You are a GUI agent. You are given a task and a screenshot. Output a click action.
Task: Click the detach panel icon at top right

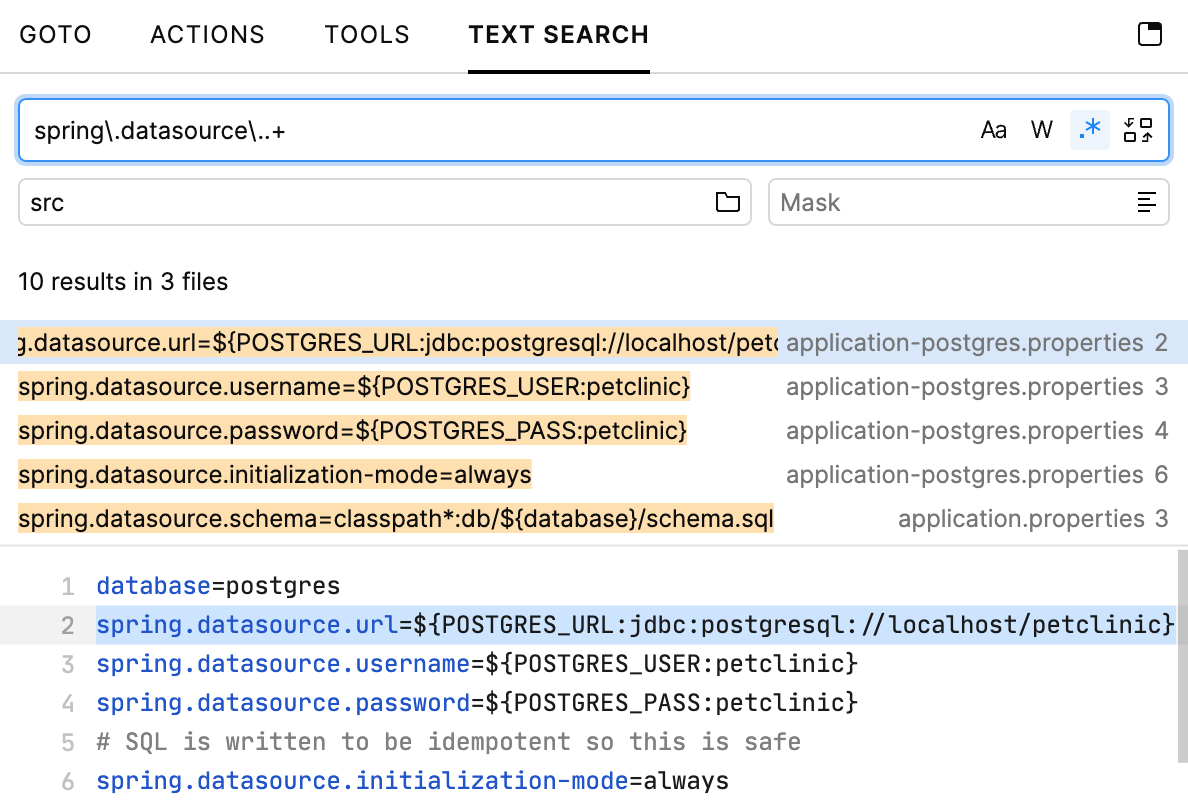1149,33
